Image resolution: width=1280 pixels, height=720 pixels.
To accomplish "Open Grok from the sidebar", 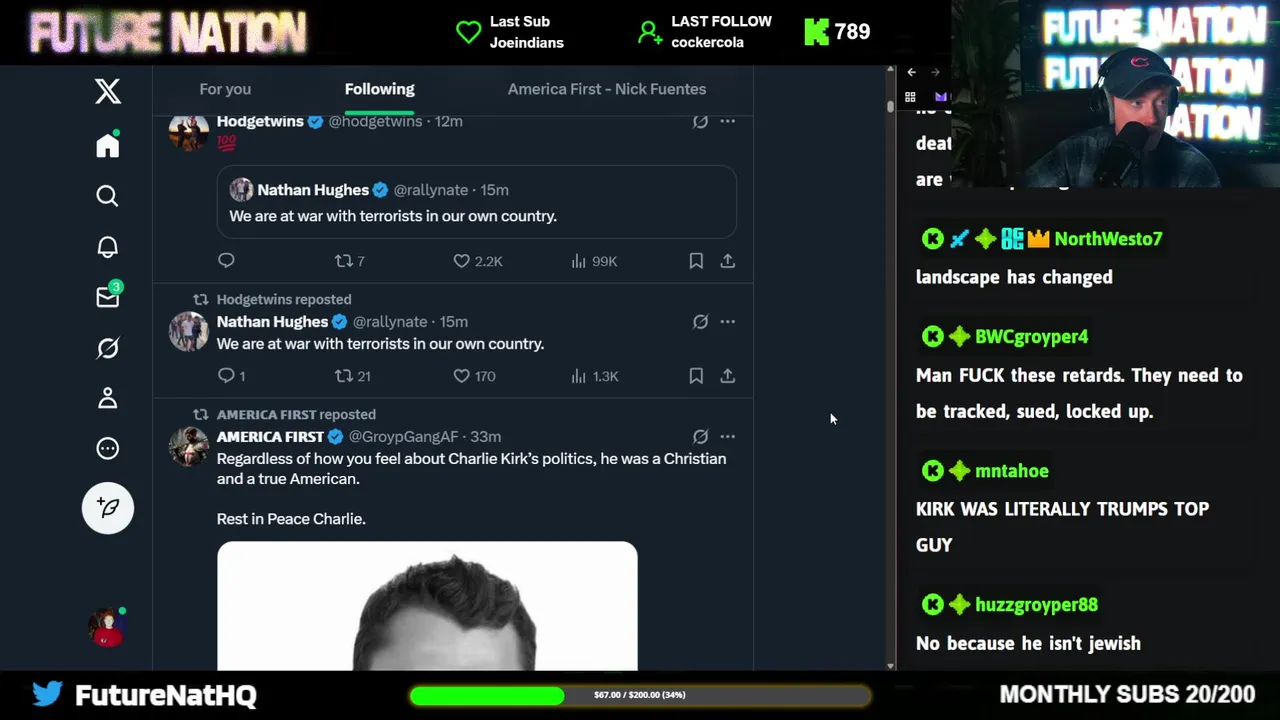I will [x=108, y=348].
